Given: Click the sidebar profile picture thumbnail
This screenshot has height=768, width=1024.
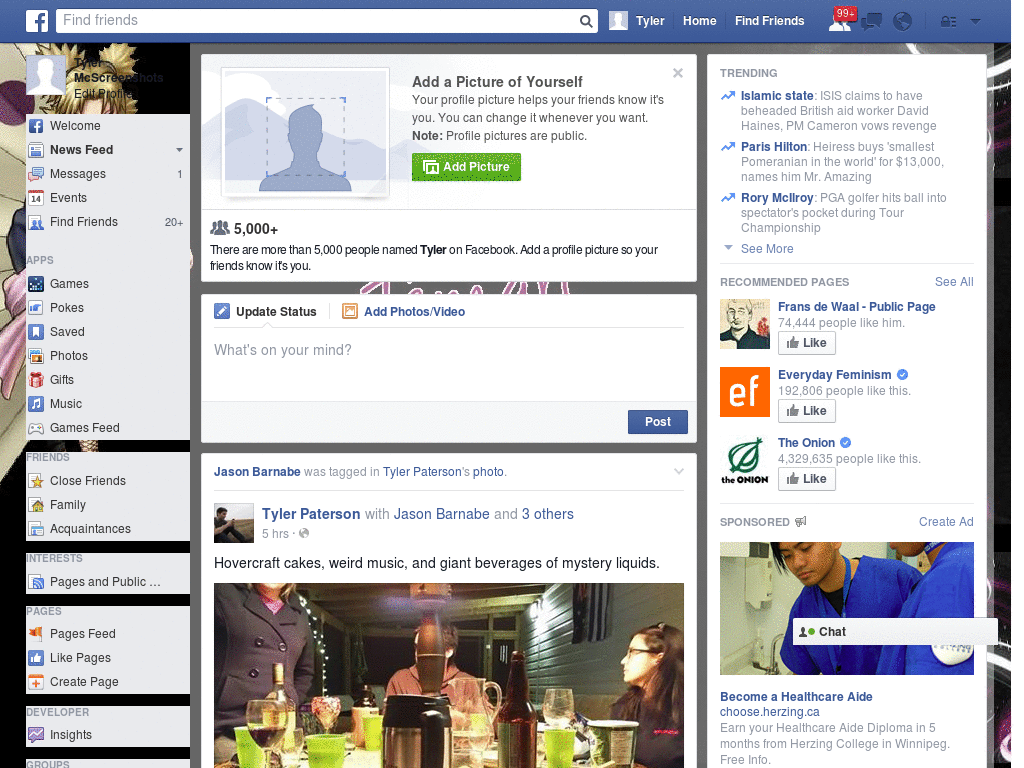Looking at the screenshot, I should click(x=46, y=75).
